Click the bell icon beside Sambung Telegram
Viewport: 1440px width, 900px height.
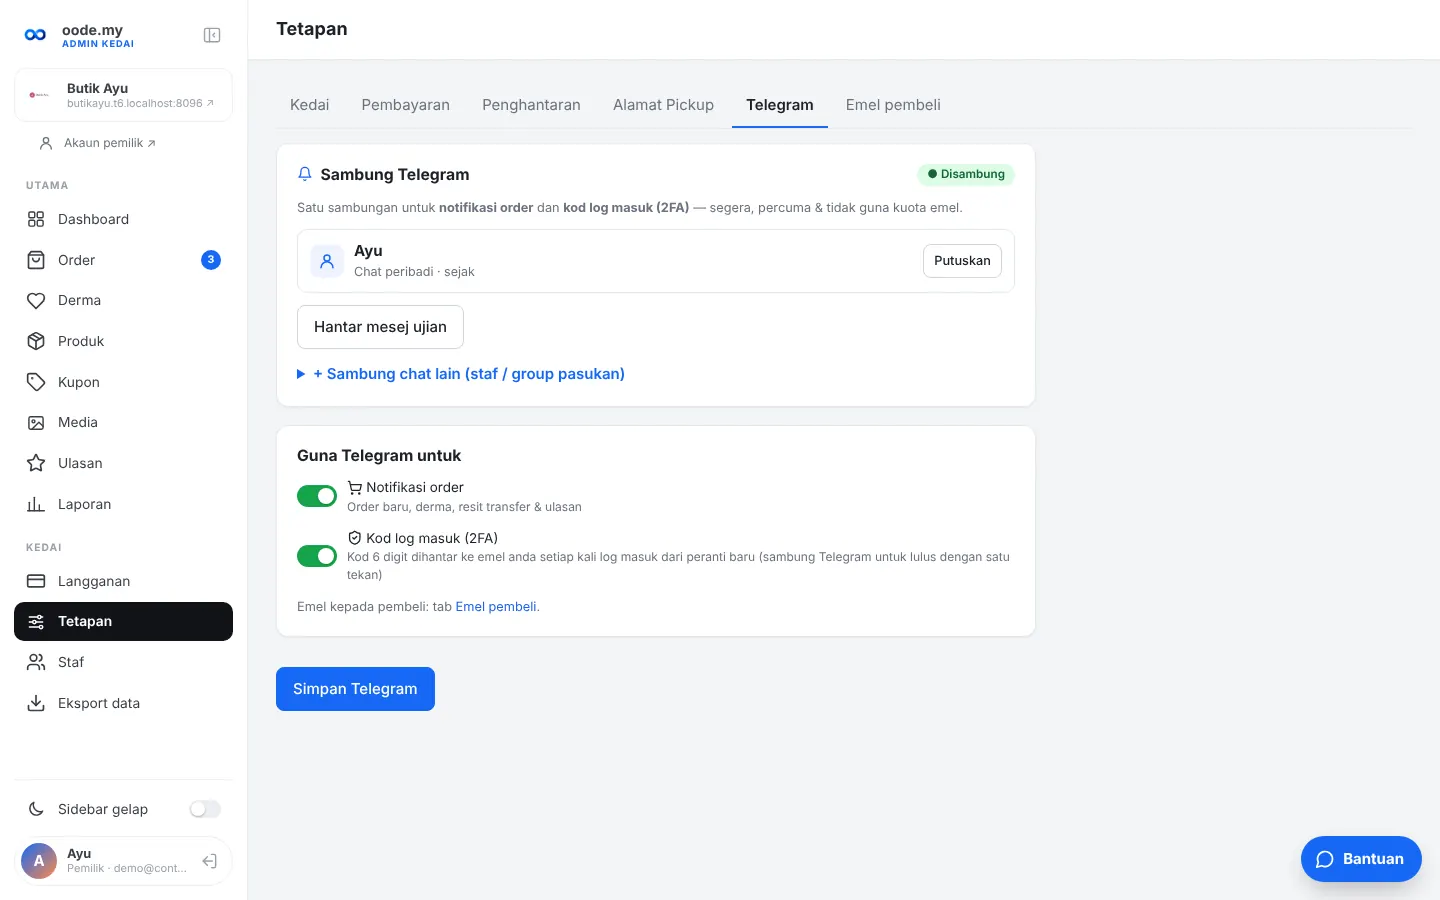(x=305, y=174)
